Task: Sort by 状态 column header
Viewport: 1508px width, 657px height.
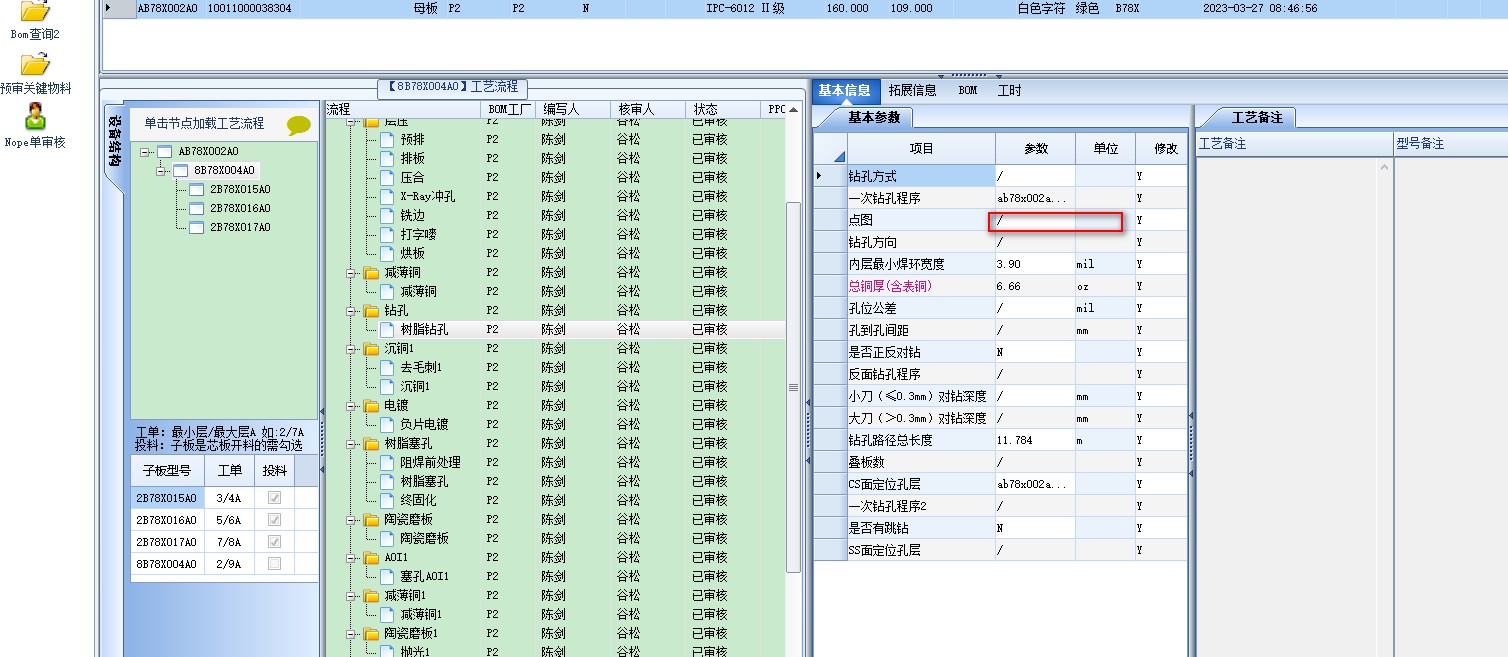Action: pos(724,109)
